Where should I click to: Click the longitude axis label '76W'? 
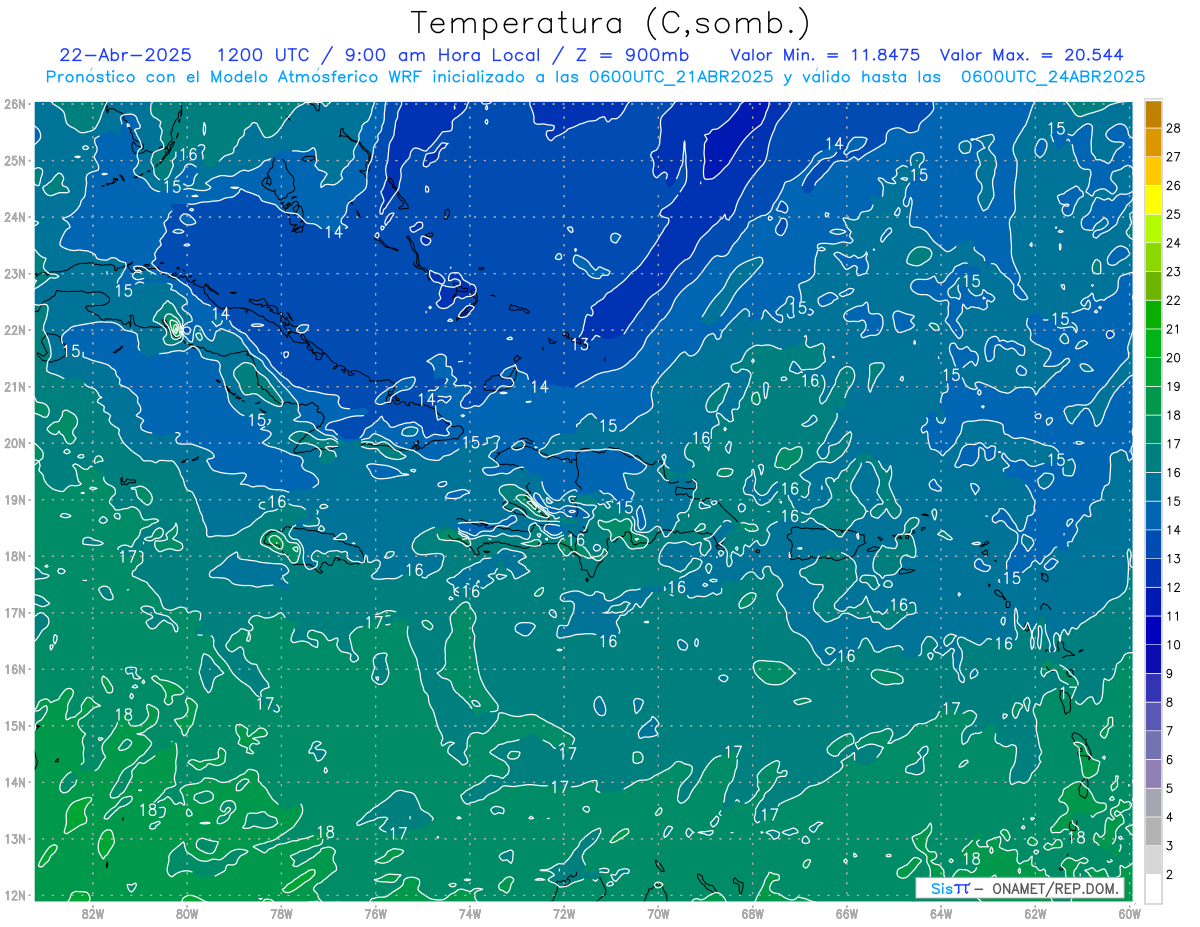click(x=375, y=914)
